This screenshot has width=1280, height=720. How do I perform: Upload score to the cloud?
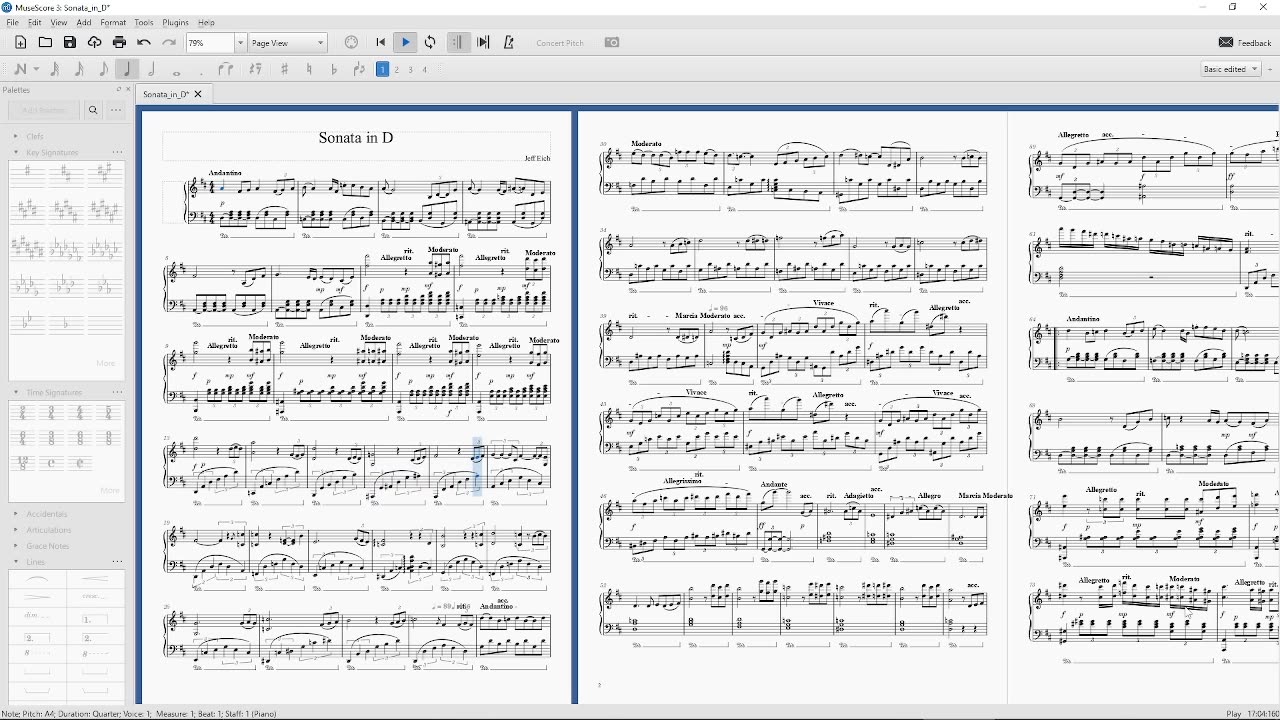(95, 43)
